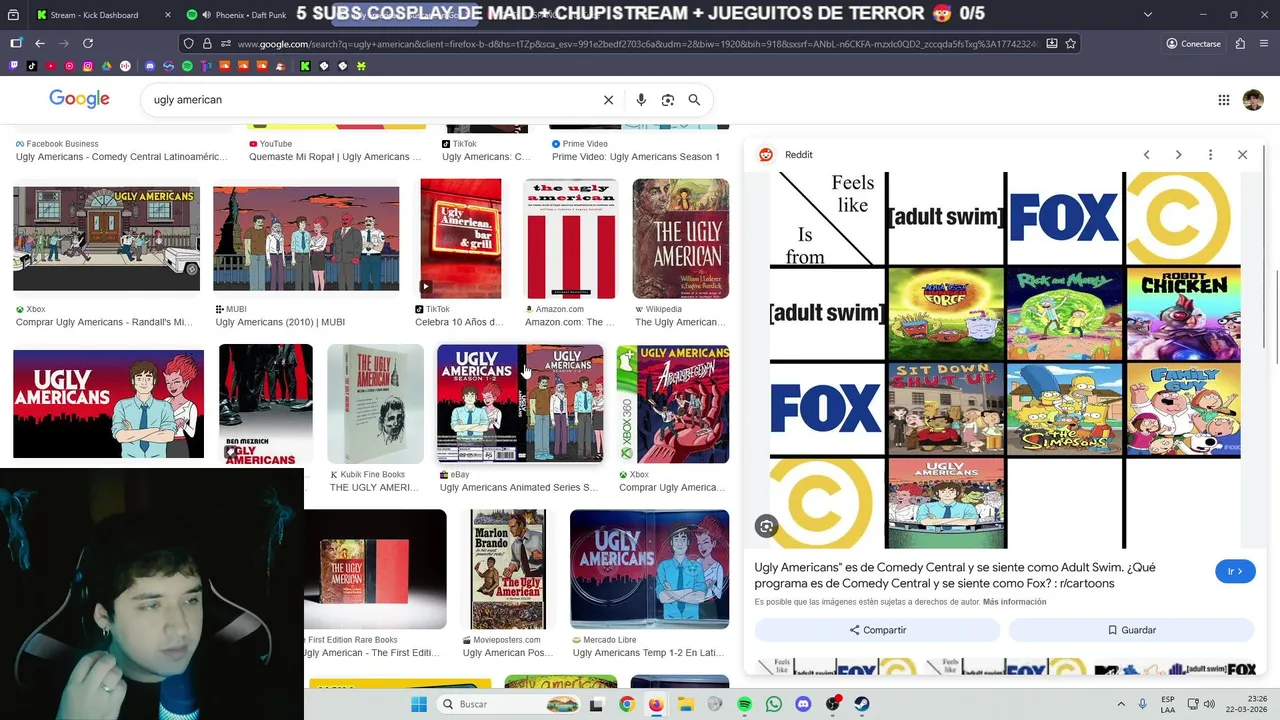Open Prime Video Ugly Americans Season 1 link
This screenshot has height=720, width=1280.
[635, 157]
